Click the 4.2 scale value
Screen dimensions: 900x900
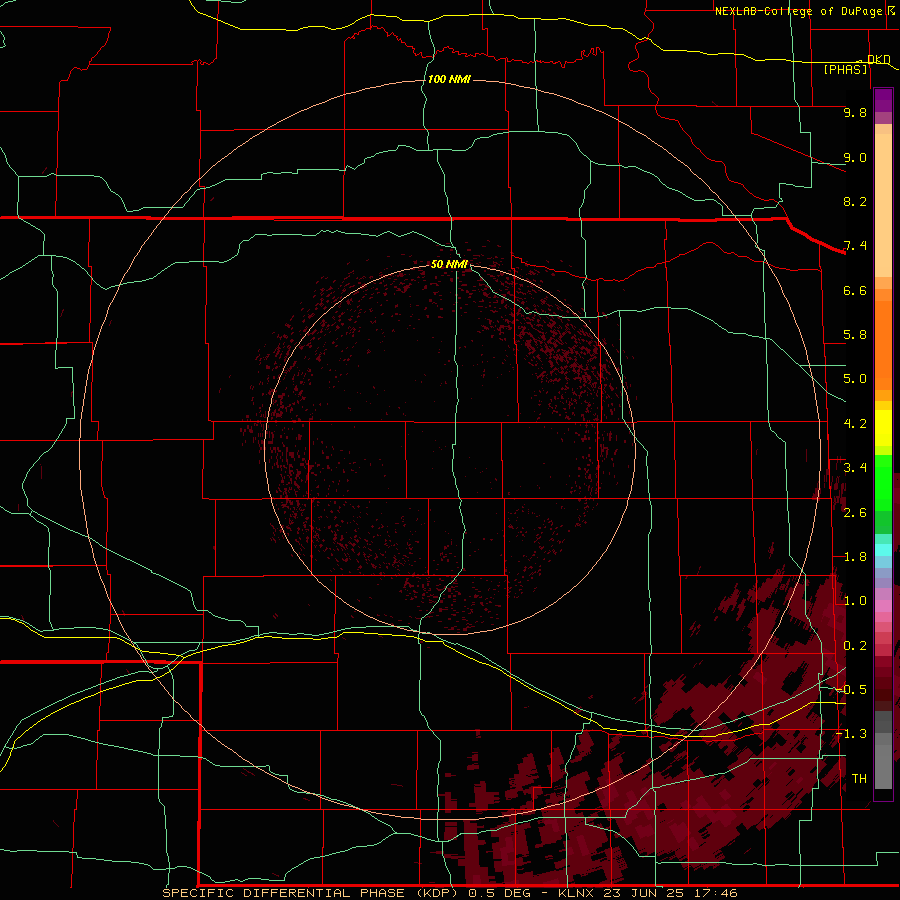(x=855, y=424)
